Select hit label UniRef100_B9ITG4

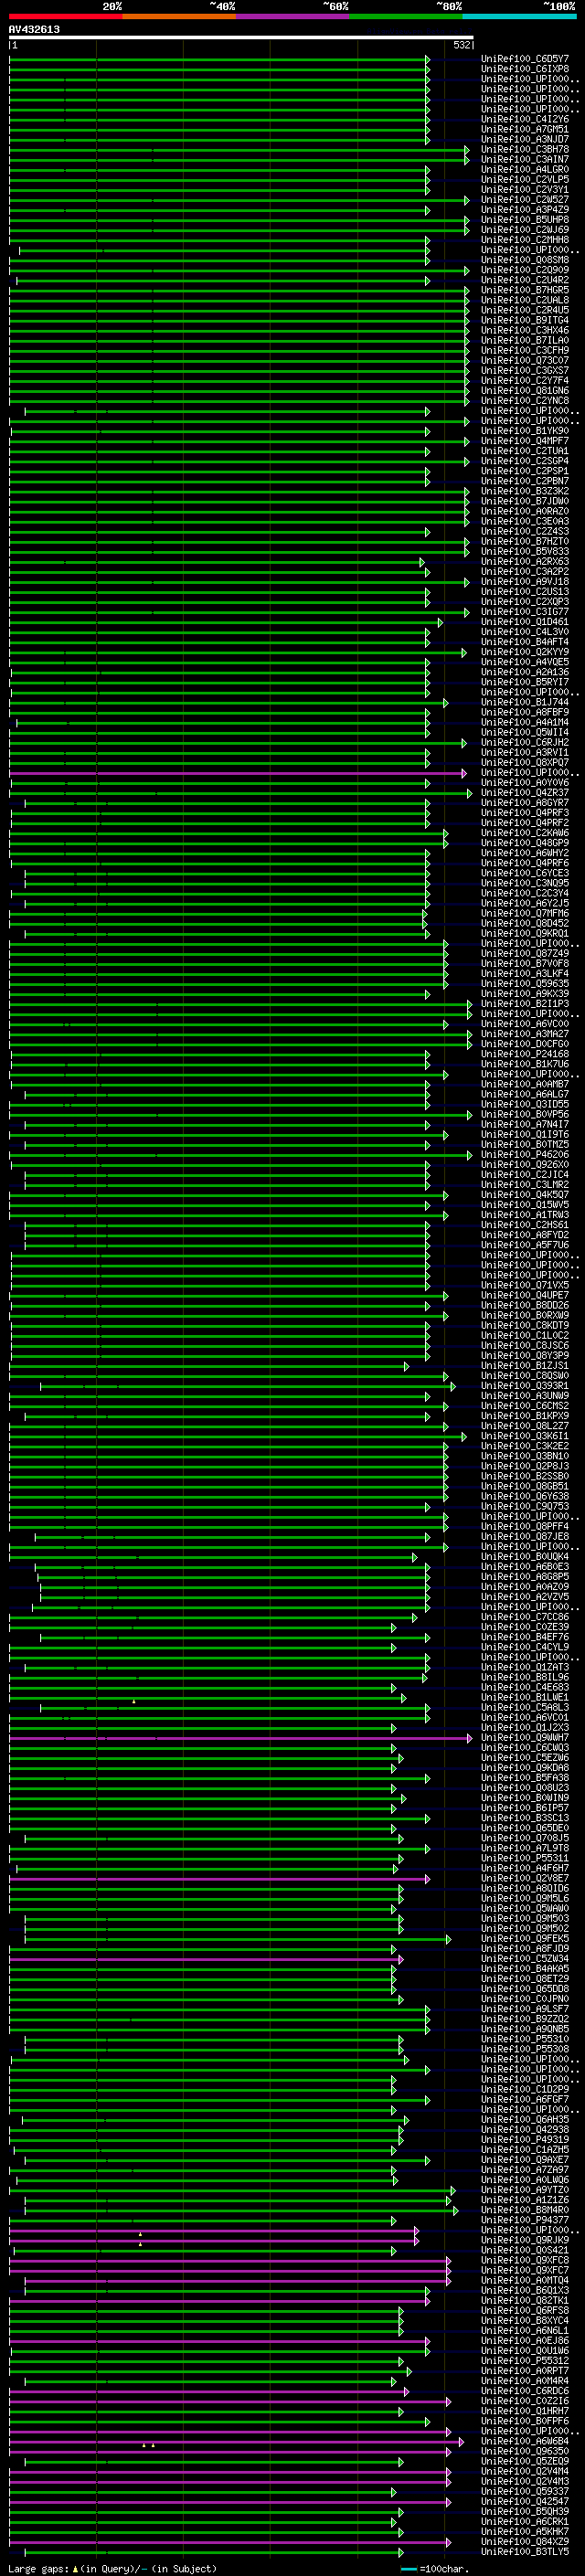coord(525,320)
